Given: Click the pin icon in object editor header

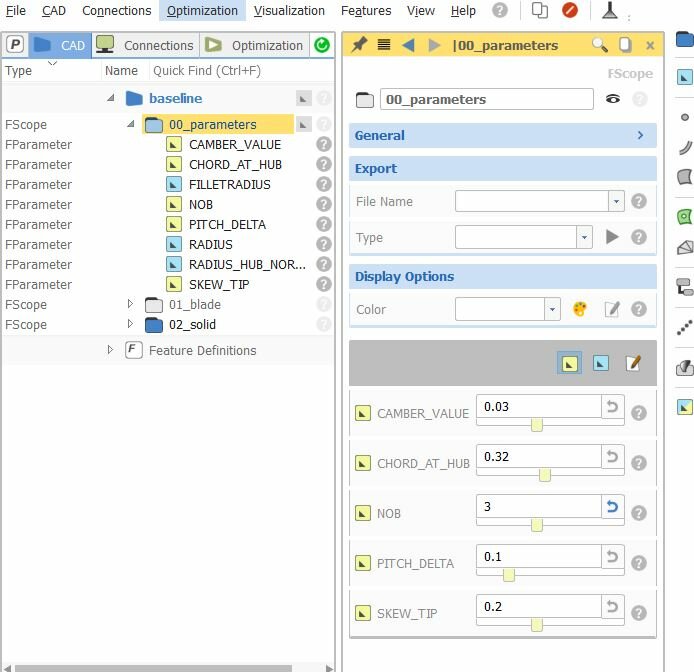Looking at the screenshot, I should coord(359,45).
